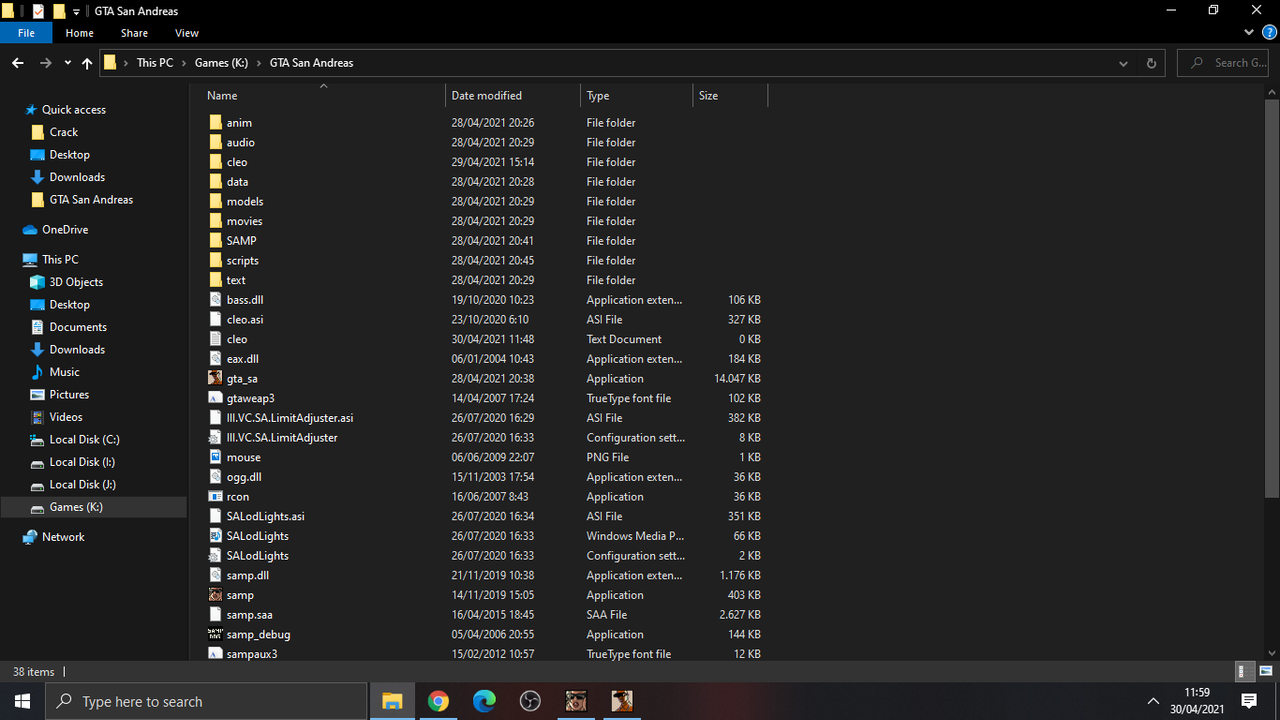Select the samp application file icon
Viewport: 1280px width, 720px height.
215,595
